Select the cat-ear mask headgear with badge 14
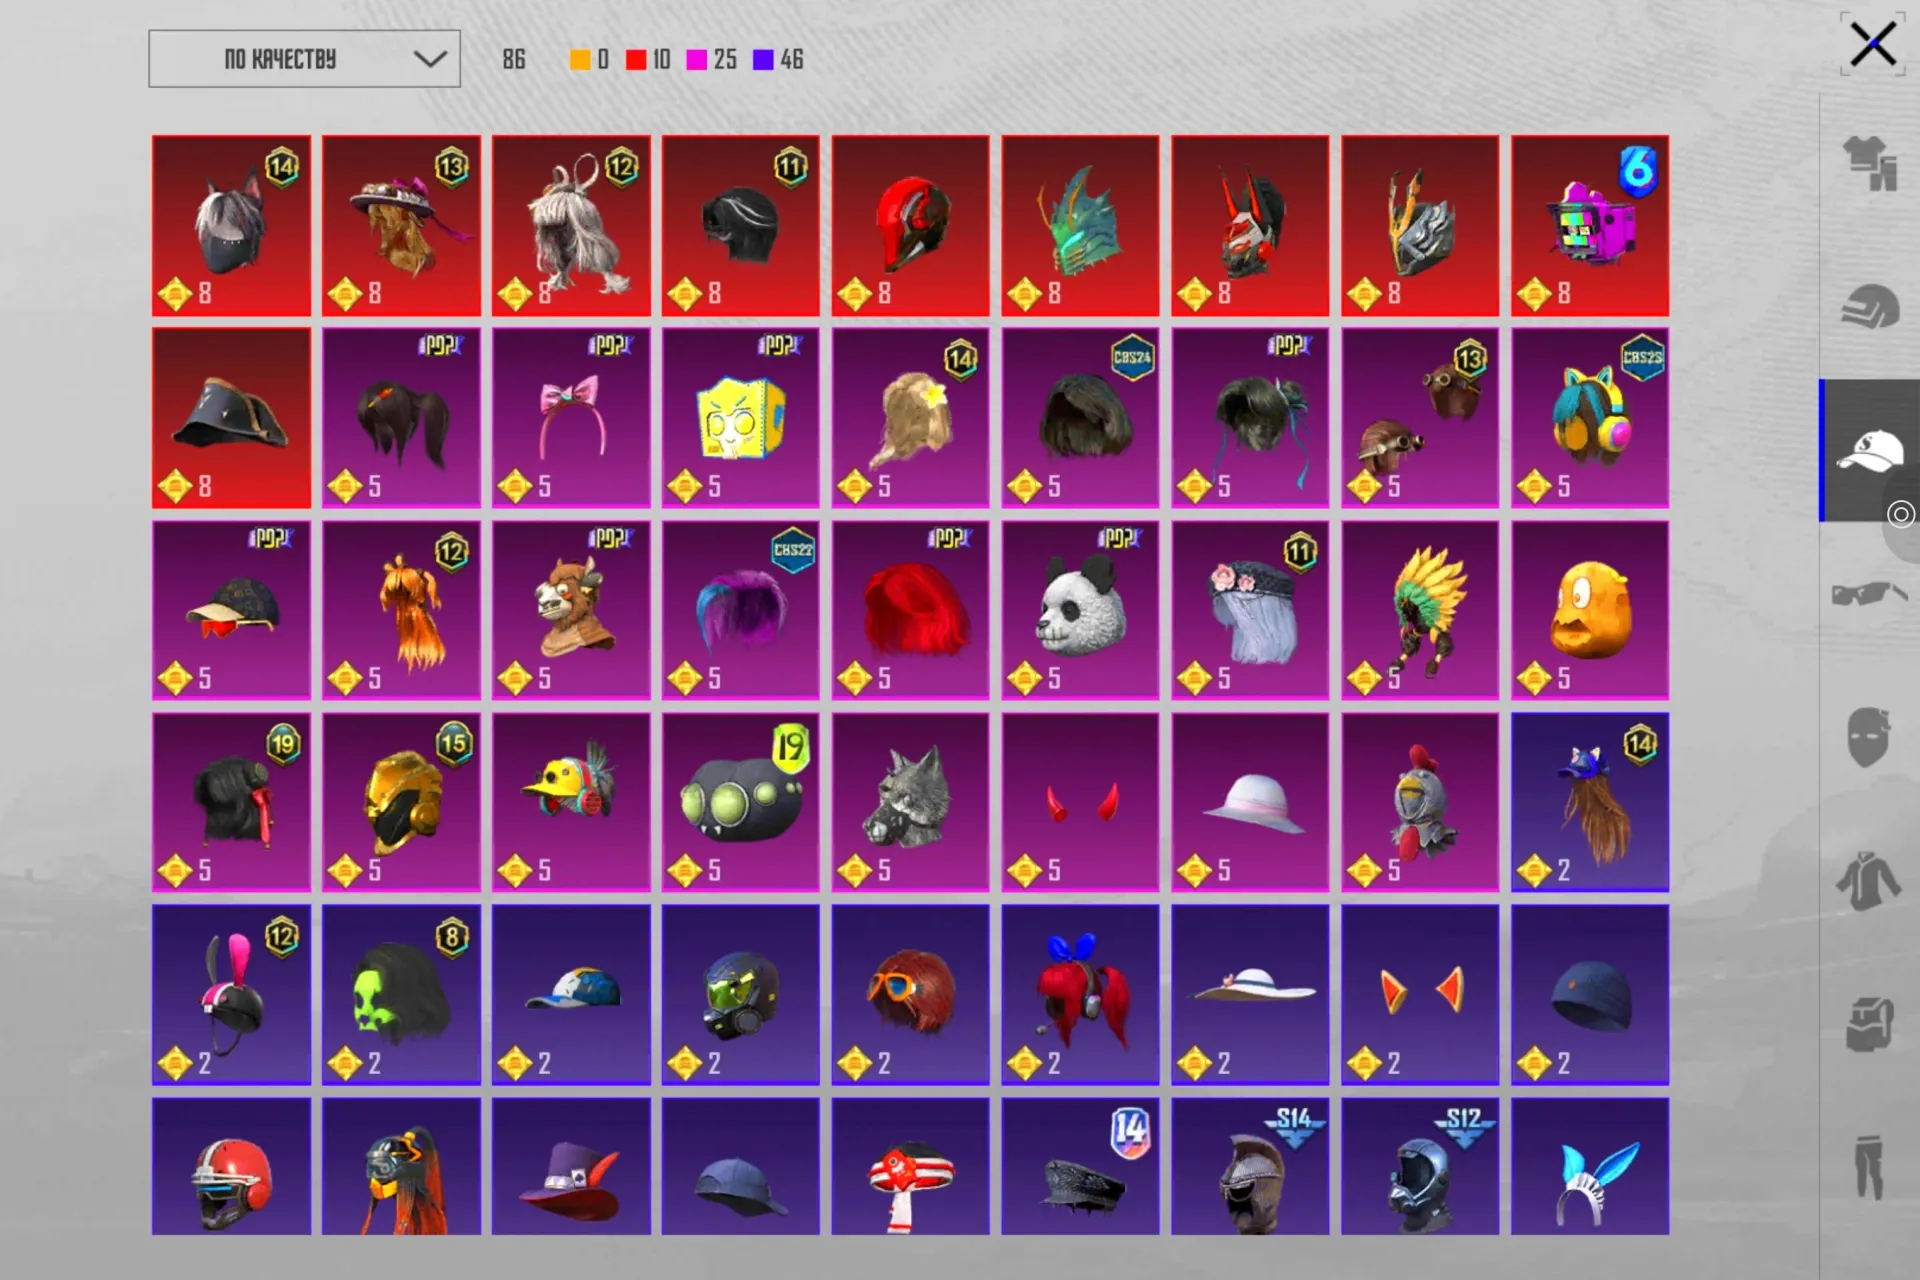This screenshot has height=1280, width=1920. (x=231, y=225)
